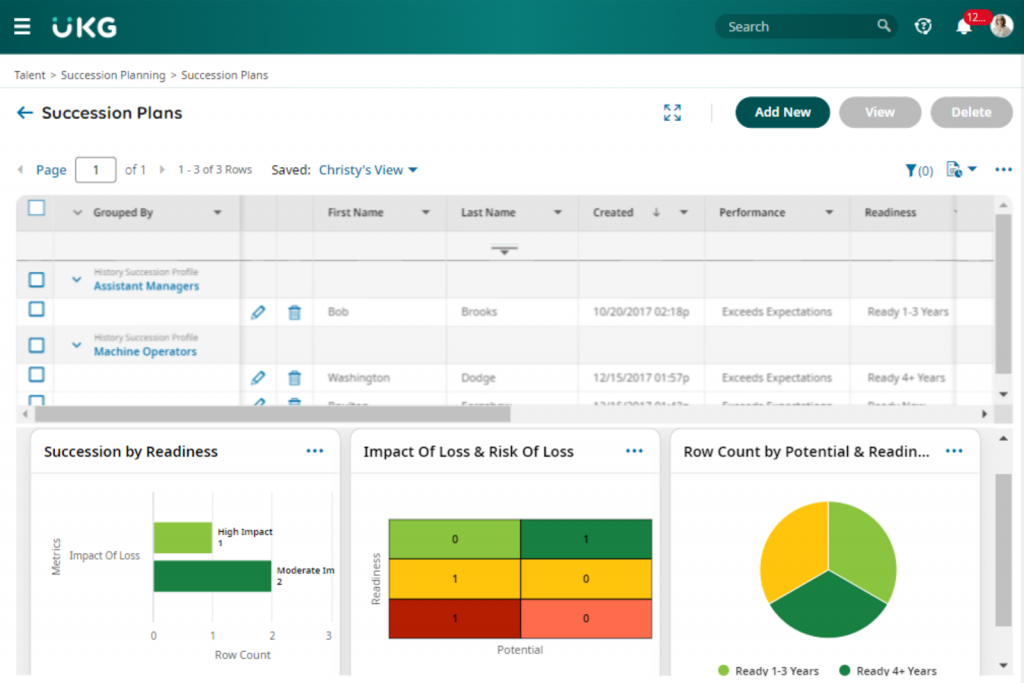This screenshot has height=683, width=1024.
Task: Click the View button
Action: click(x=880, y=112)
